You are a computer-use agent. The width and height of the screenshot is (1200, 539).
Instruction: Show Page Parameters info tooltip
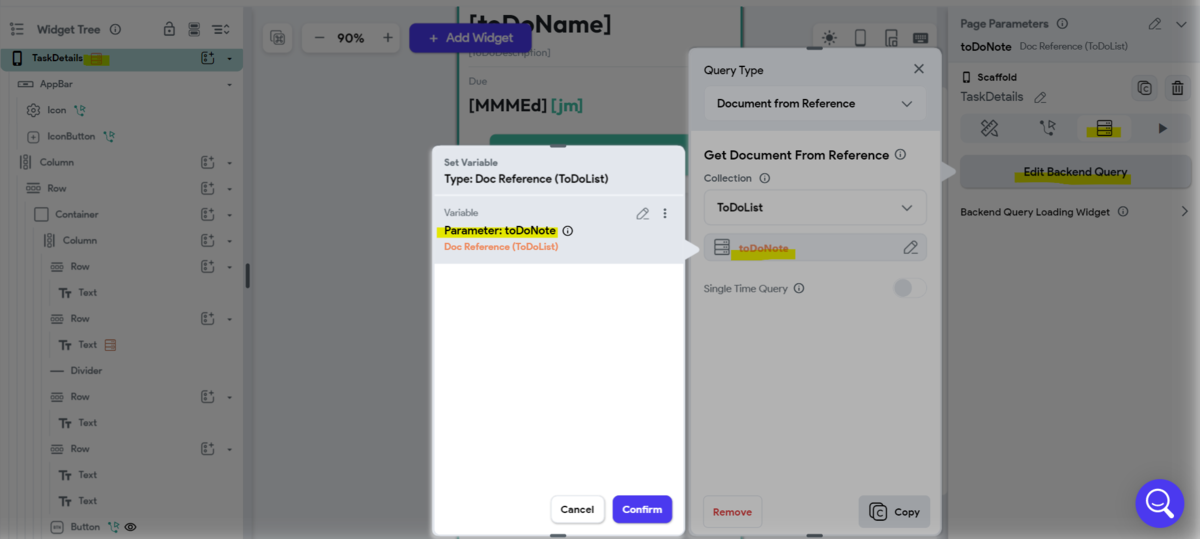click(x=1062, y=24)
